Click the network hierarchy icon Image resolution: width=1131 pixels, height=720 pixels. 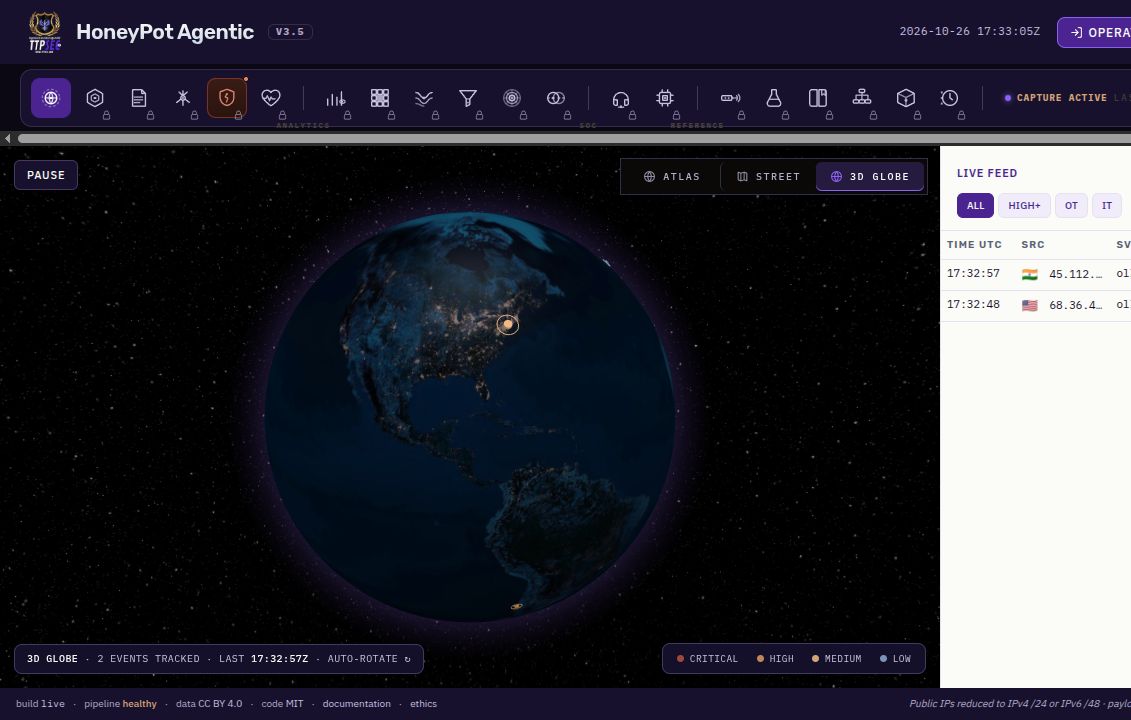pyautogui.click(x=862, y=98)
